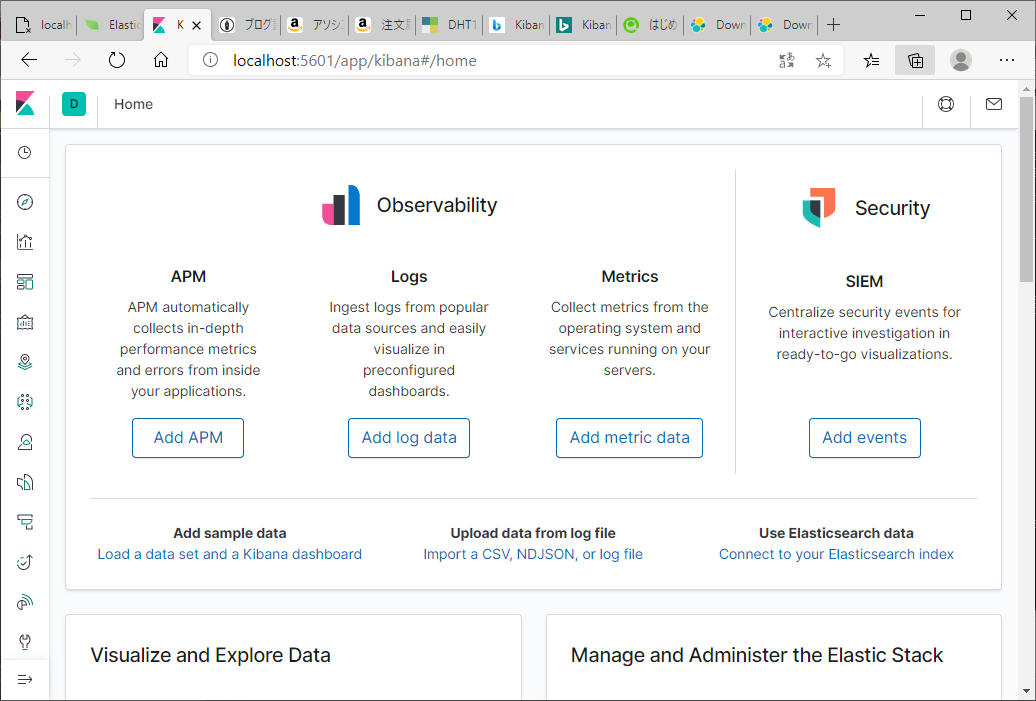The image size is (1036, 701).
Task: Go to the browser home page icon
Action: (161, 61)
